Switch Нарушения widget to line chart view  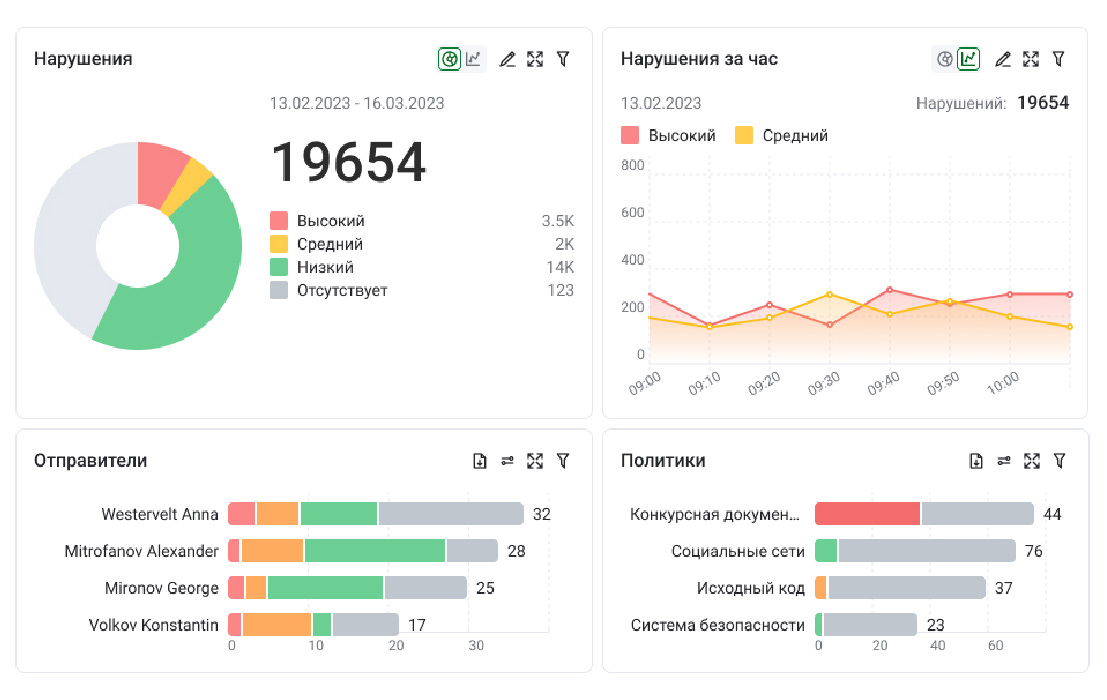pyautogui.click(x=474, y=59)
